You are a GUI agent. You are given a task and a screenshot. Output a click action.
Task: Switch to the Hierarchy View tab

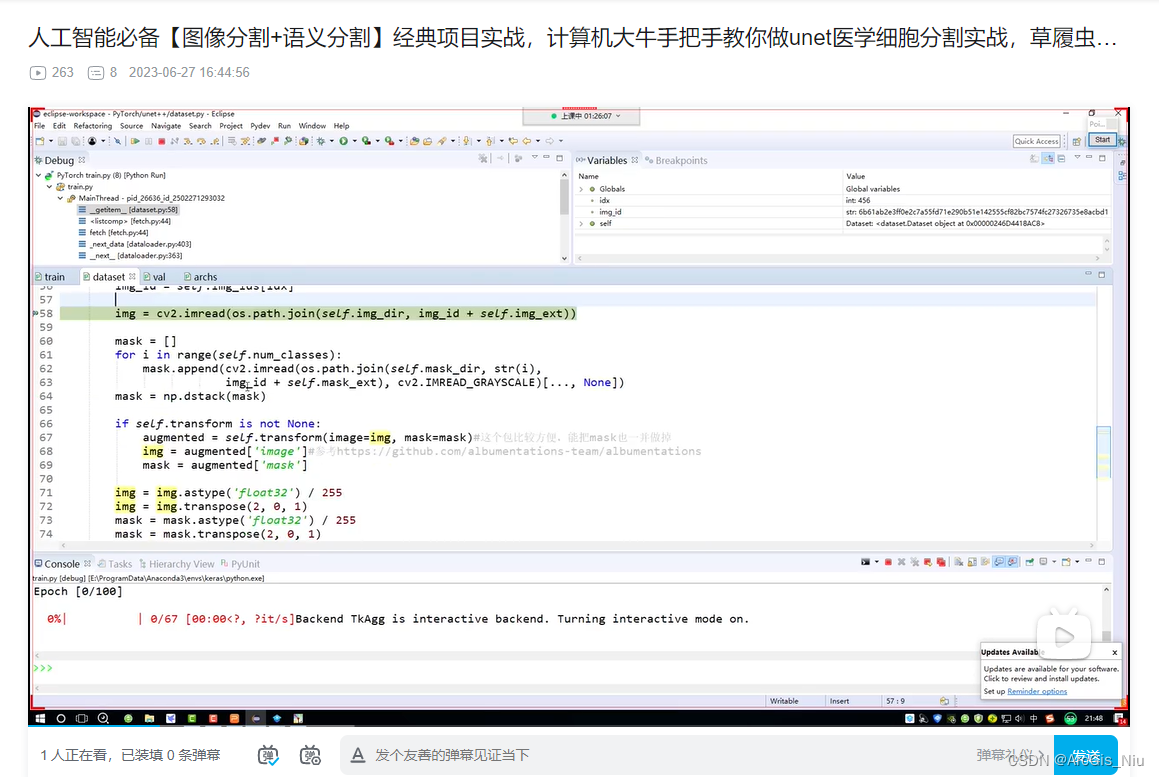[x=177, y=563]
